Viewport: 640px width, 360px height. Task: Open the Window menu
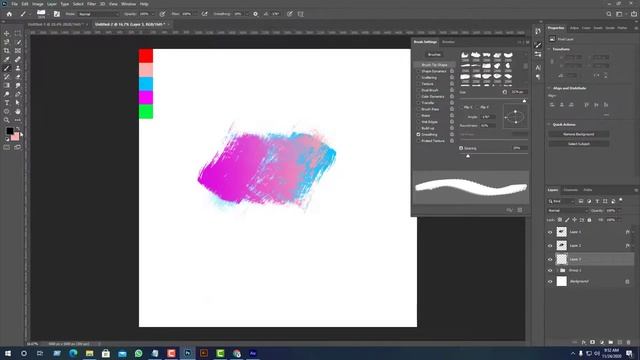129,4
